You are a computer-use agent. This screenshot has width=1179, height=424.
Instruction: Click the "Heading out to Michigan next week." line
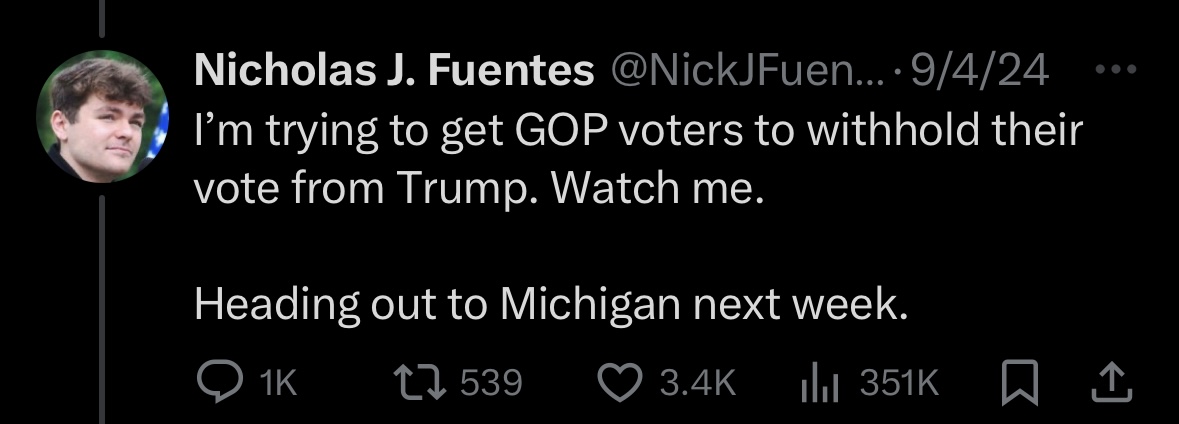coord(551,304)
